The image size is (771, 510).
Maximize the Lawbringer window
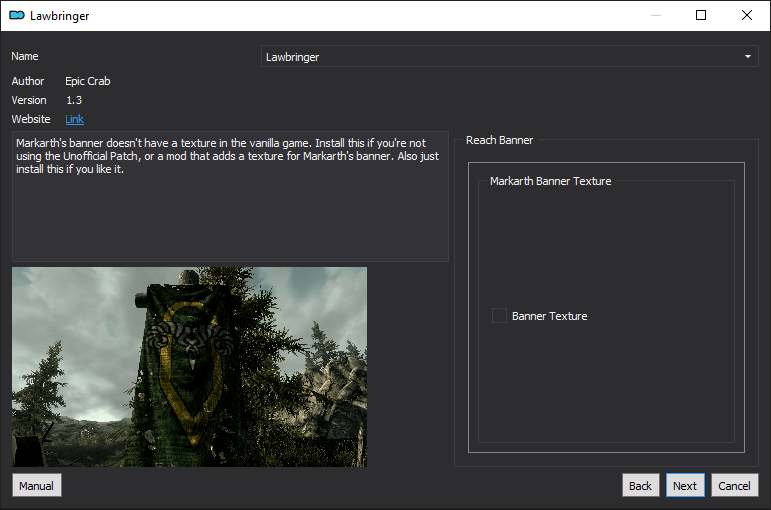tap(701, 15)
